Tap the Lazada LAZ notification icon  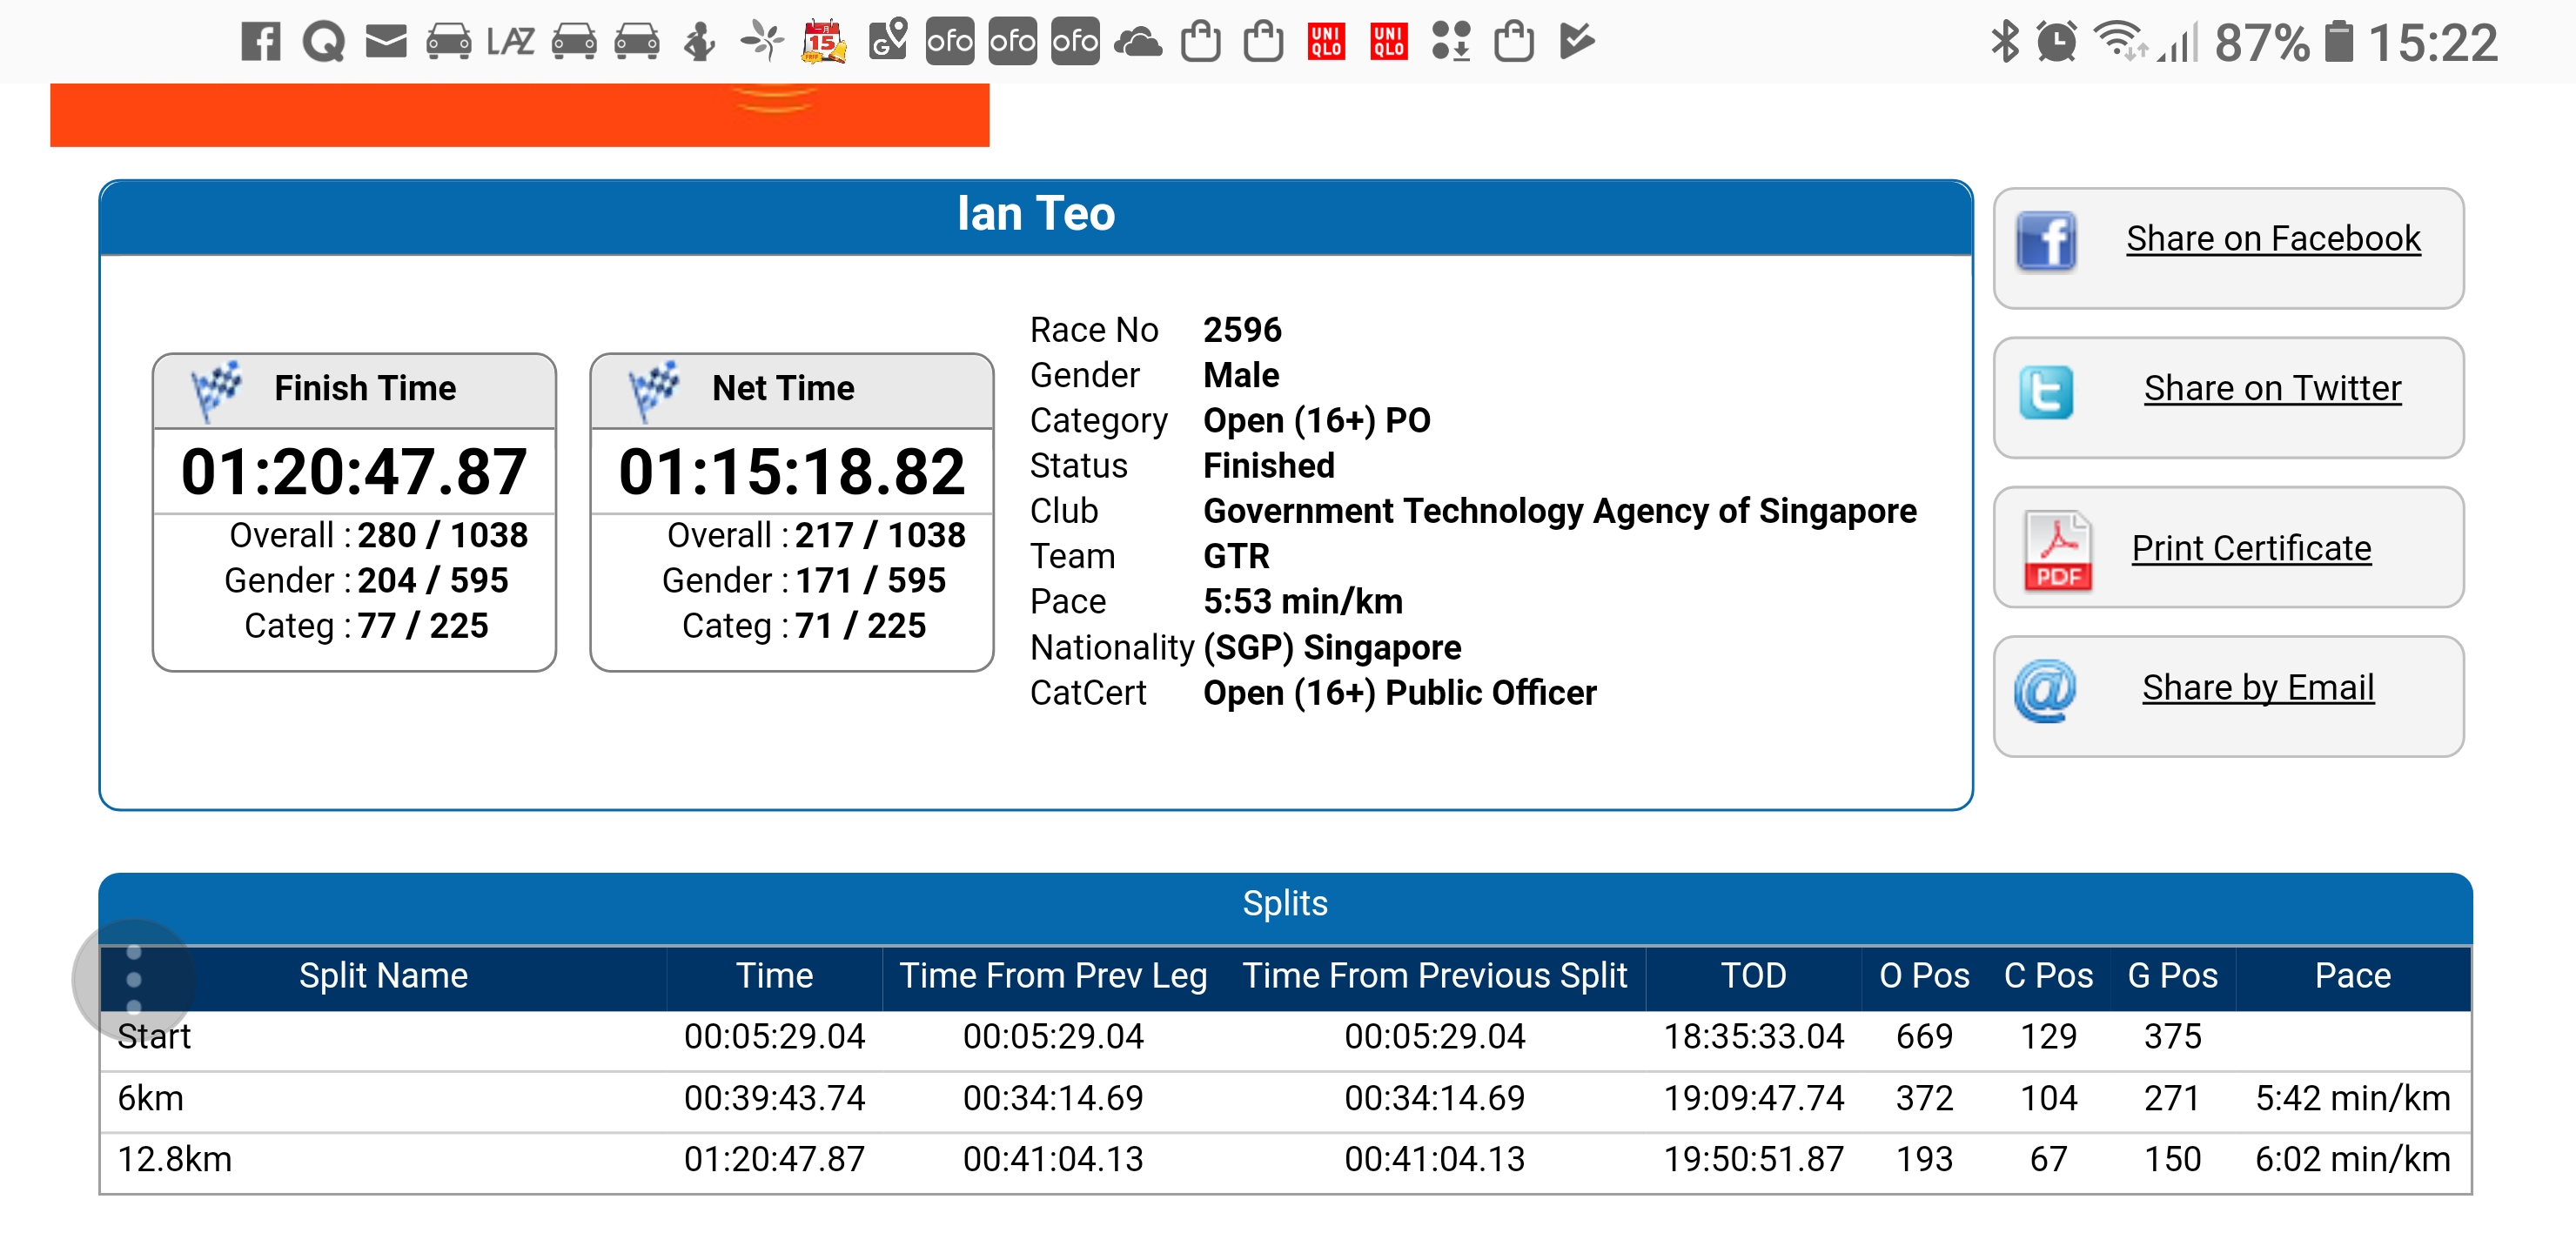[x=510, y=42]
